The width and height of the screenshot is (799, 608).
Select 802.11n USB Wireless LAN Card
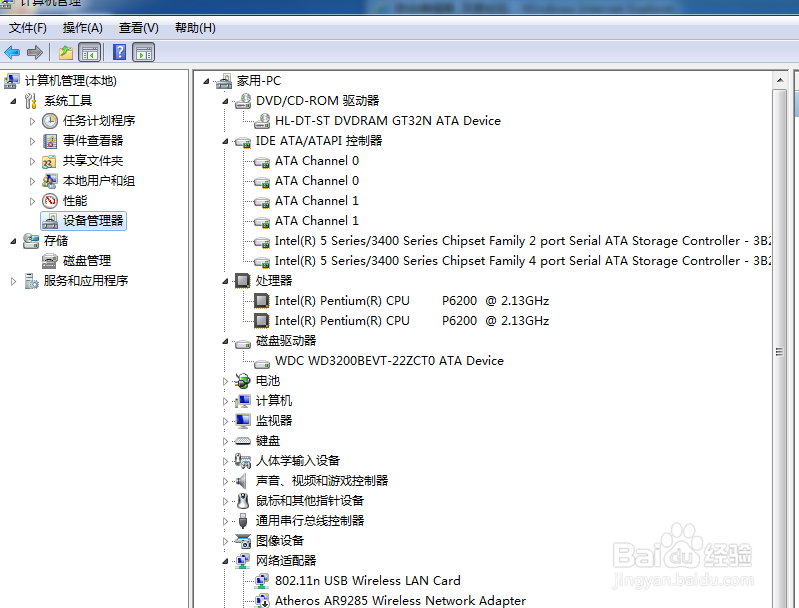click(367, 580)
